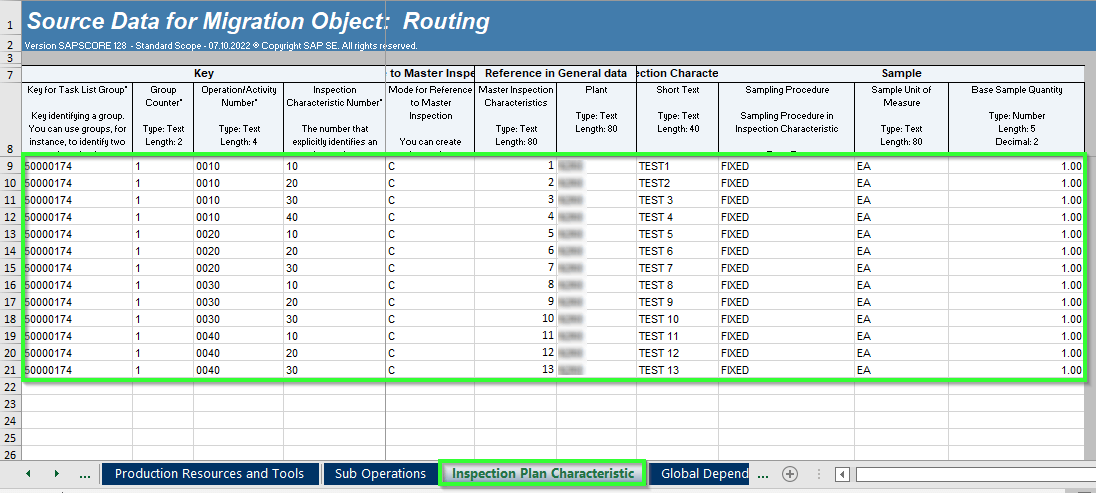Select the Master Inspection Characteristics header
This screenshot has width=1096, height=493.
(516, 117)
